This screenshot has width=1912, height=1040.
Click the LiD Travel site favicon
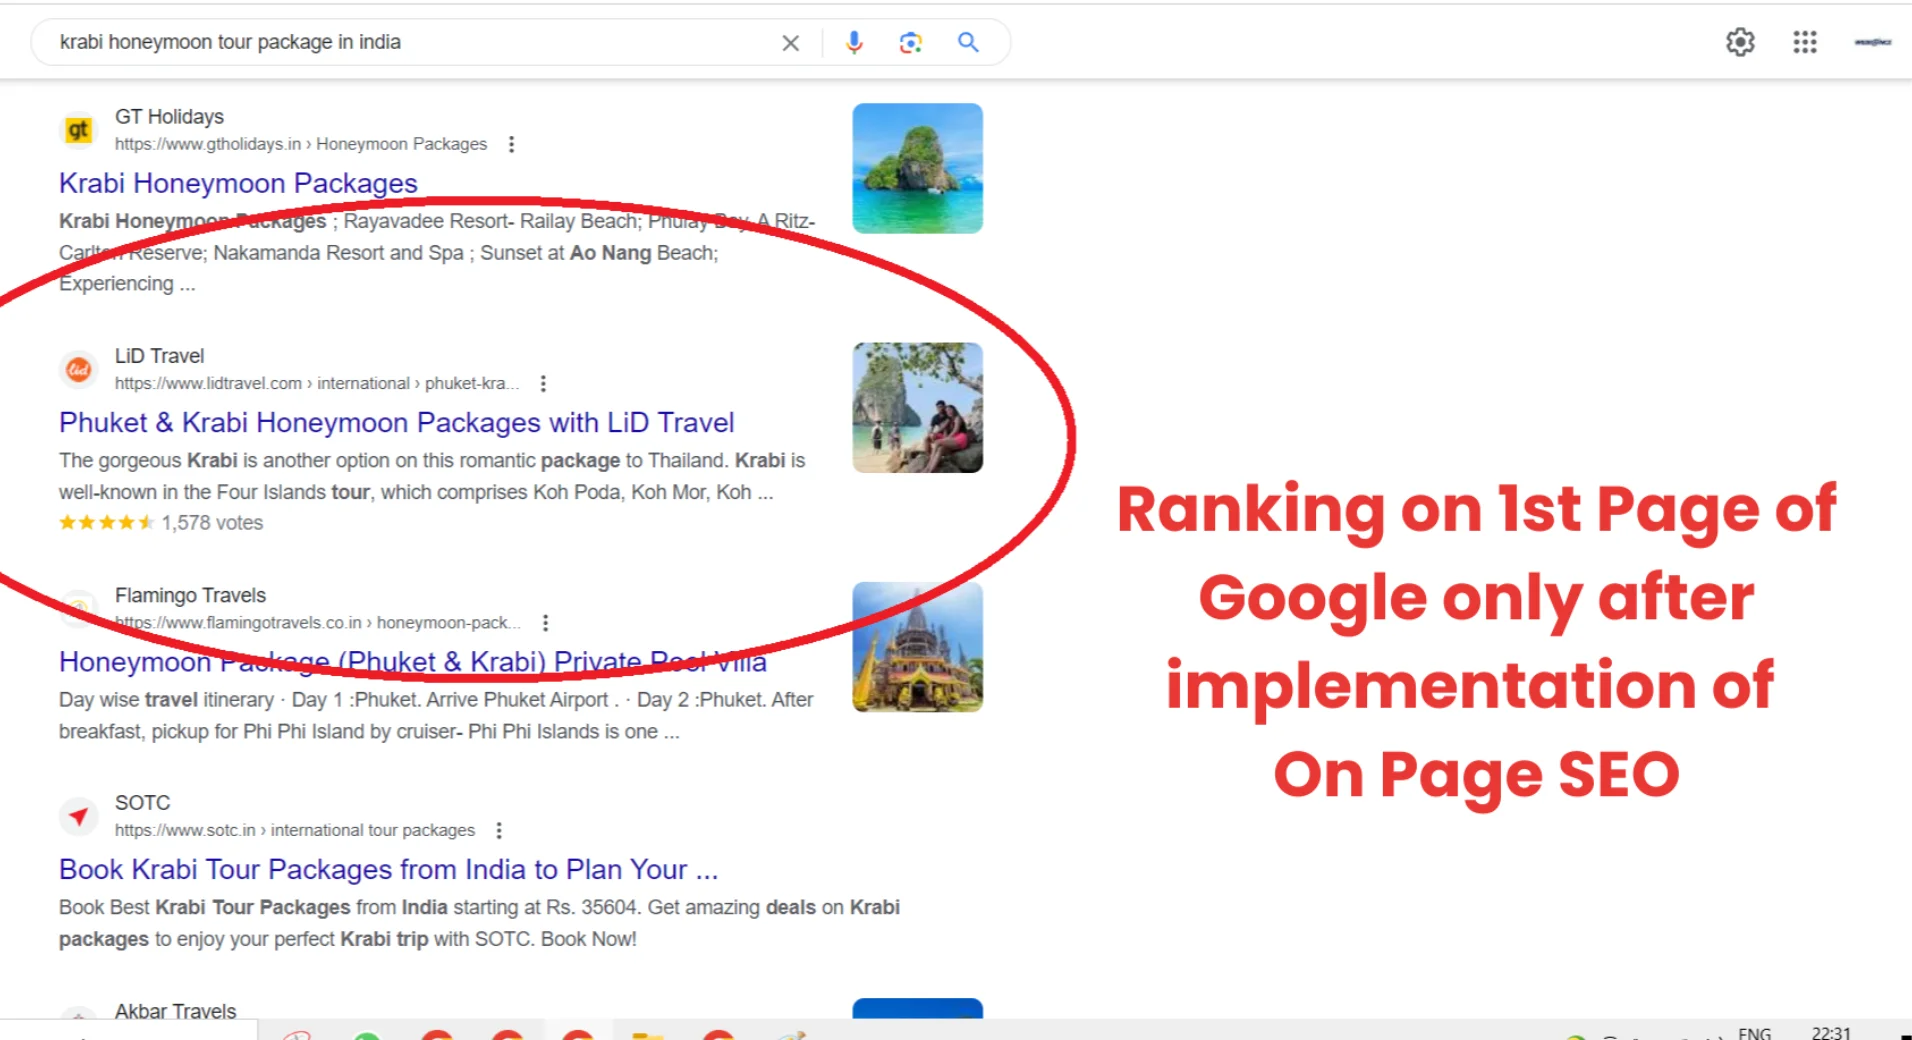pos(79,369)
